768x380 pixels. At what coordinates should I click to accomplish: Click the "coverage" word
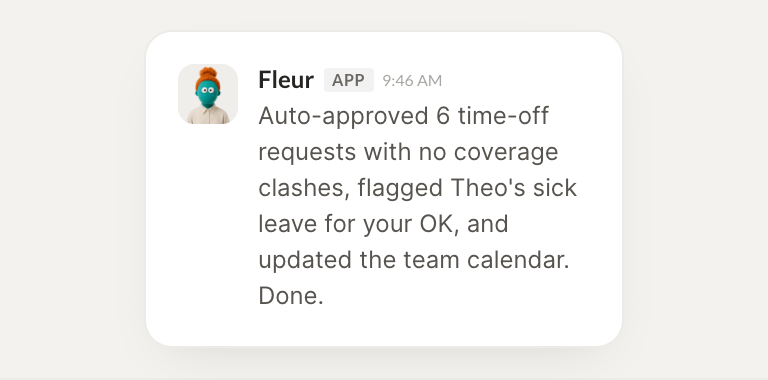506,153
